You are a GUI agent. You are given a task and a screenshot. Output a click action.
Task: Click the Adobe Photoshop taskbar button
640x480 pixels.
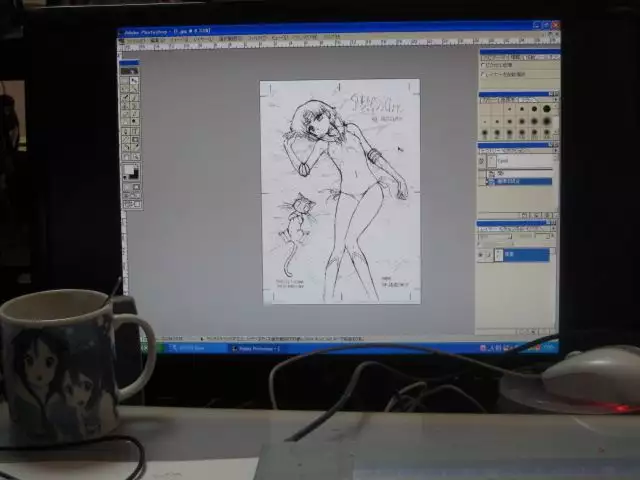click(x=255, y=349)
